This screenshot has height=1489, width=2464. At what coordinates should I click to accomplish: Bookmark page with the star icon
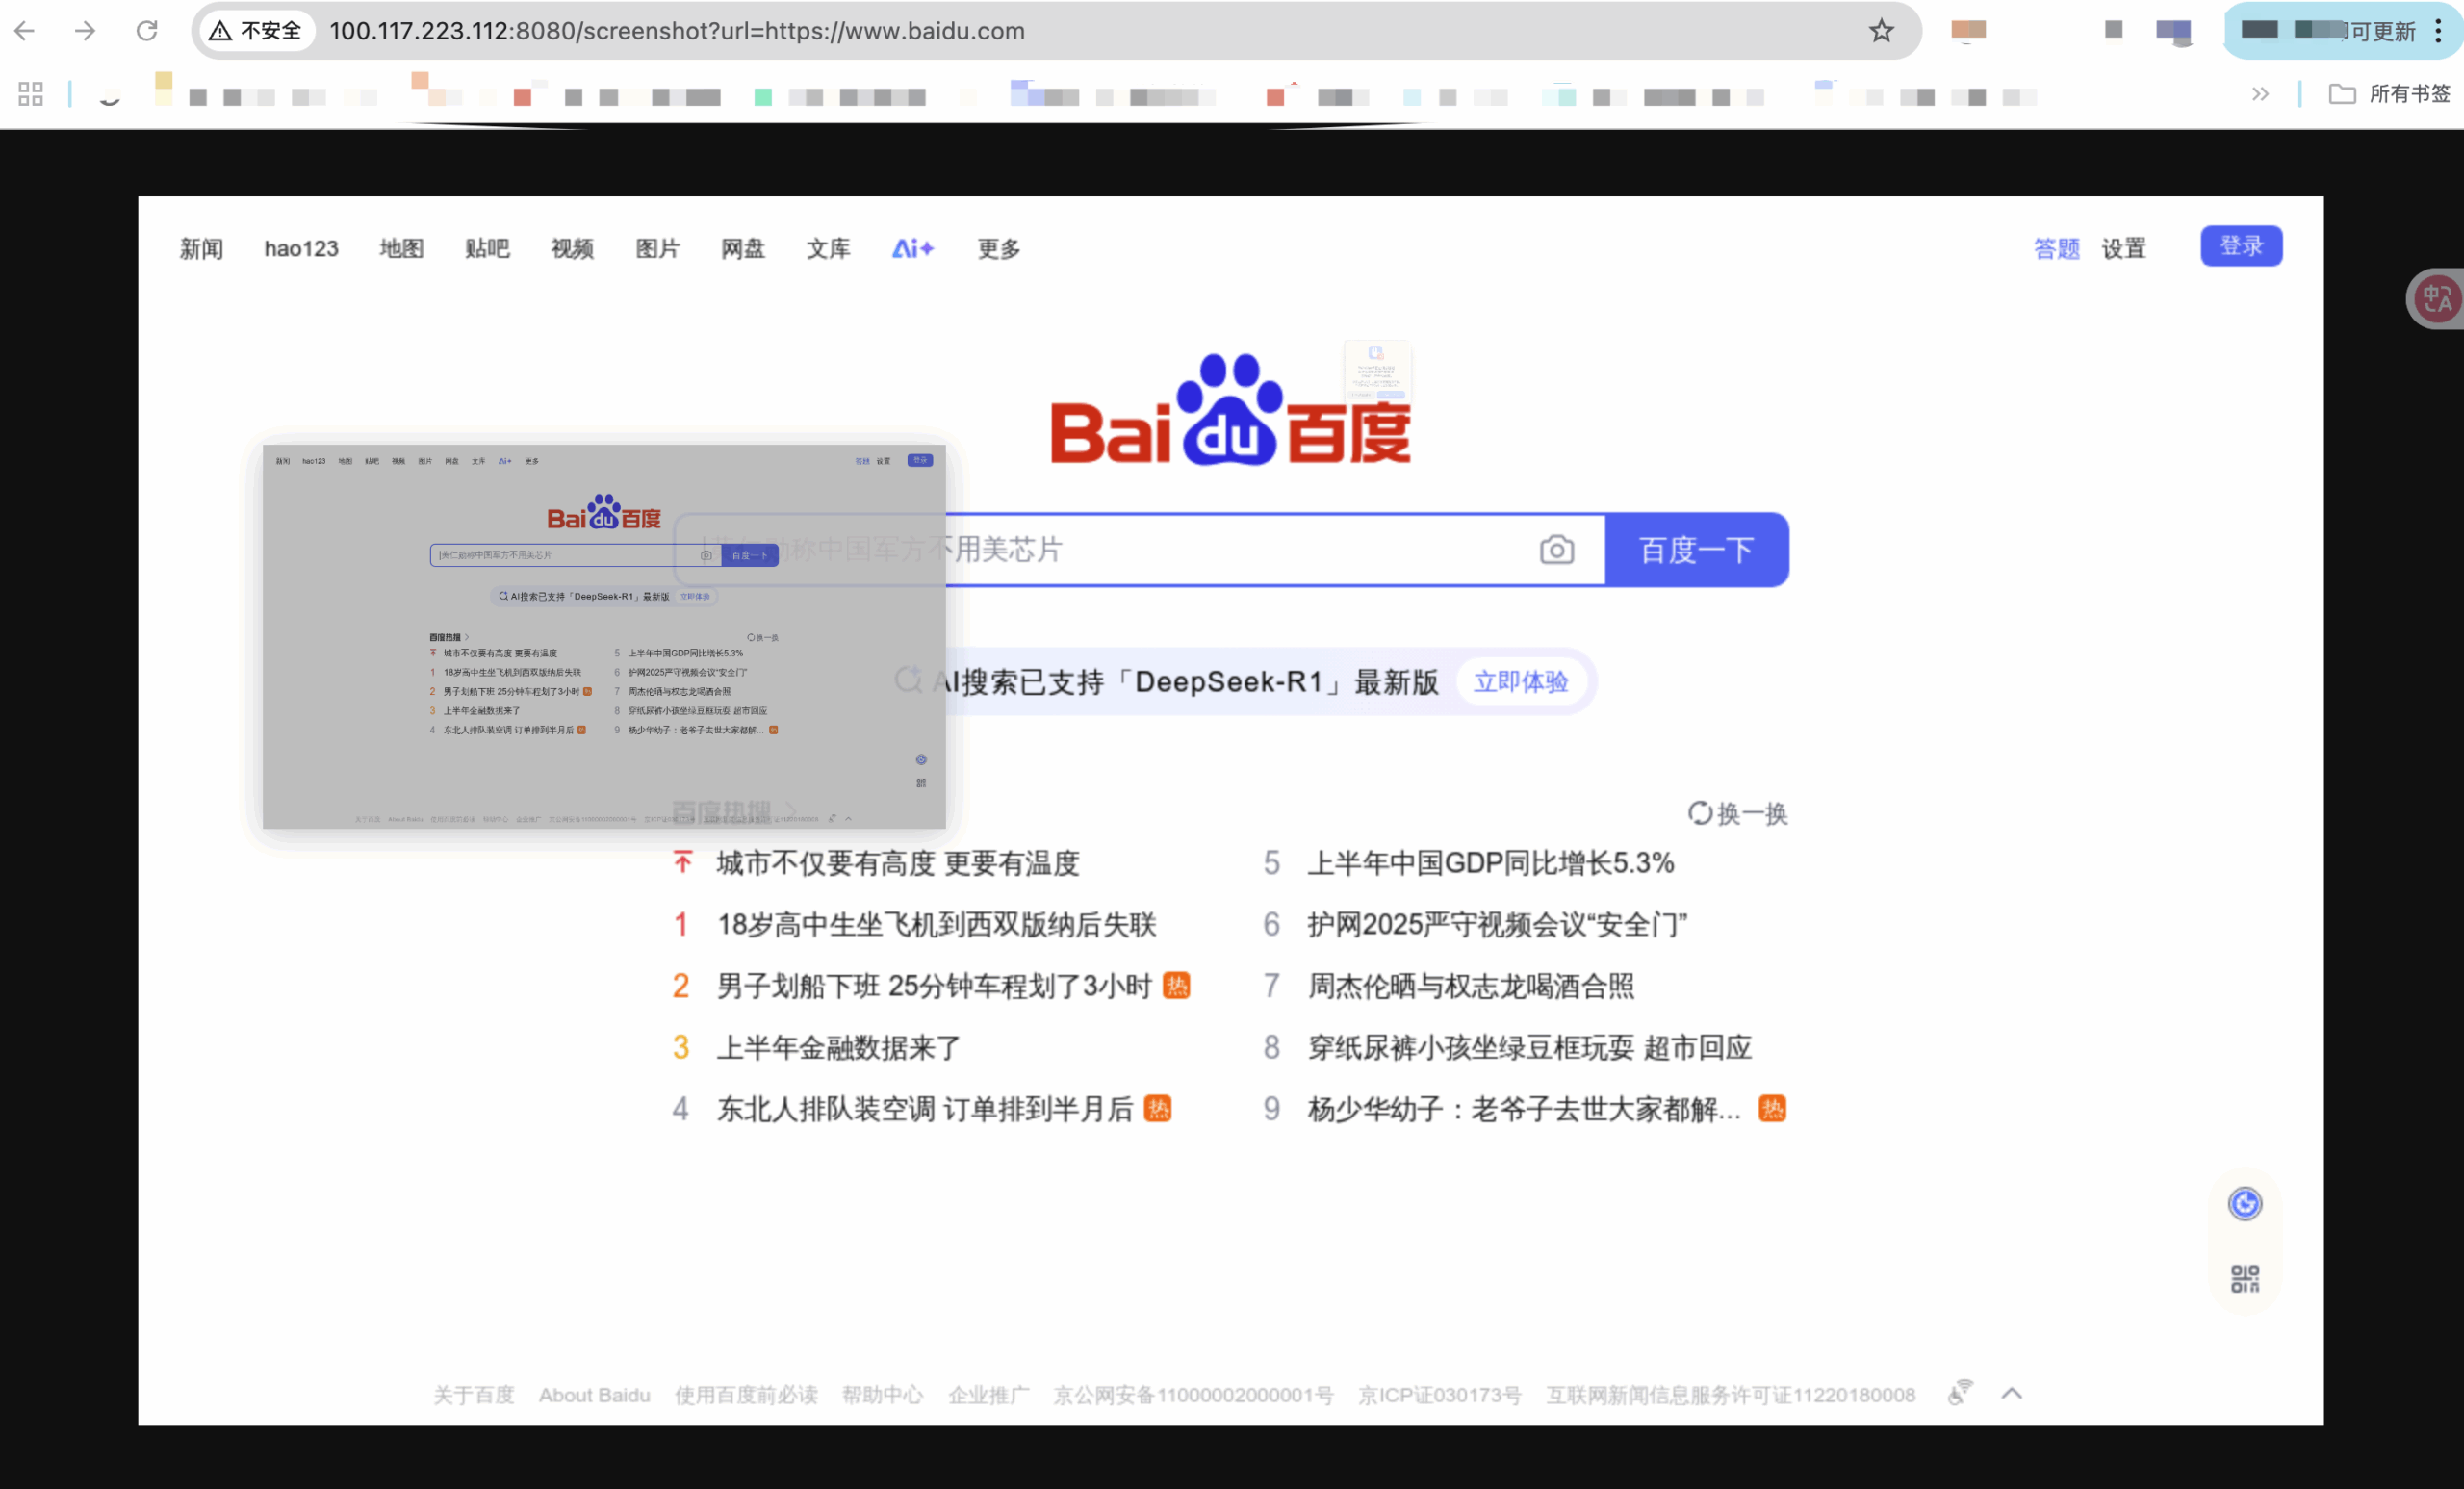pyautogui.click(x=1881, y=31)
